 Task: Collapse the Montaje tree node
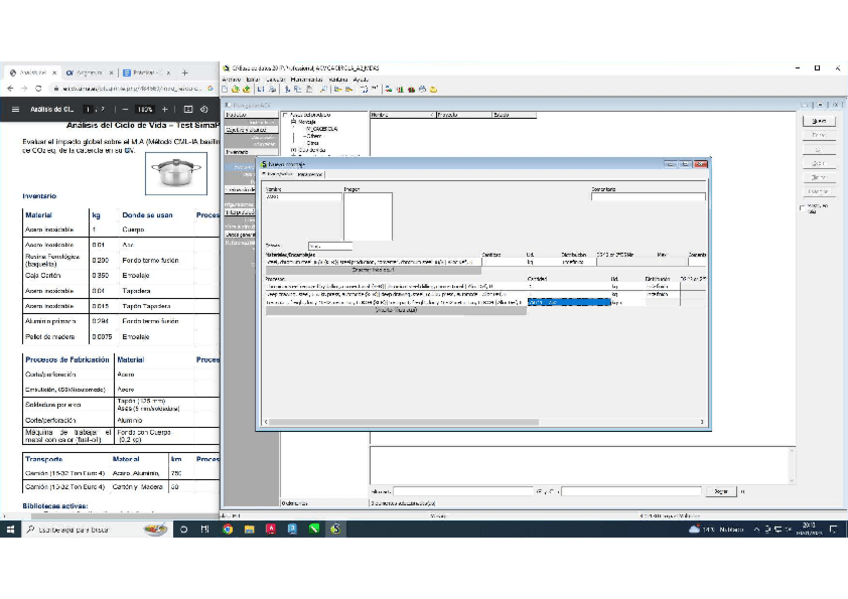(x=293, y=122)
